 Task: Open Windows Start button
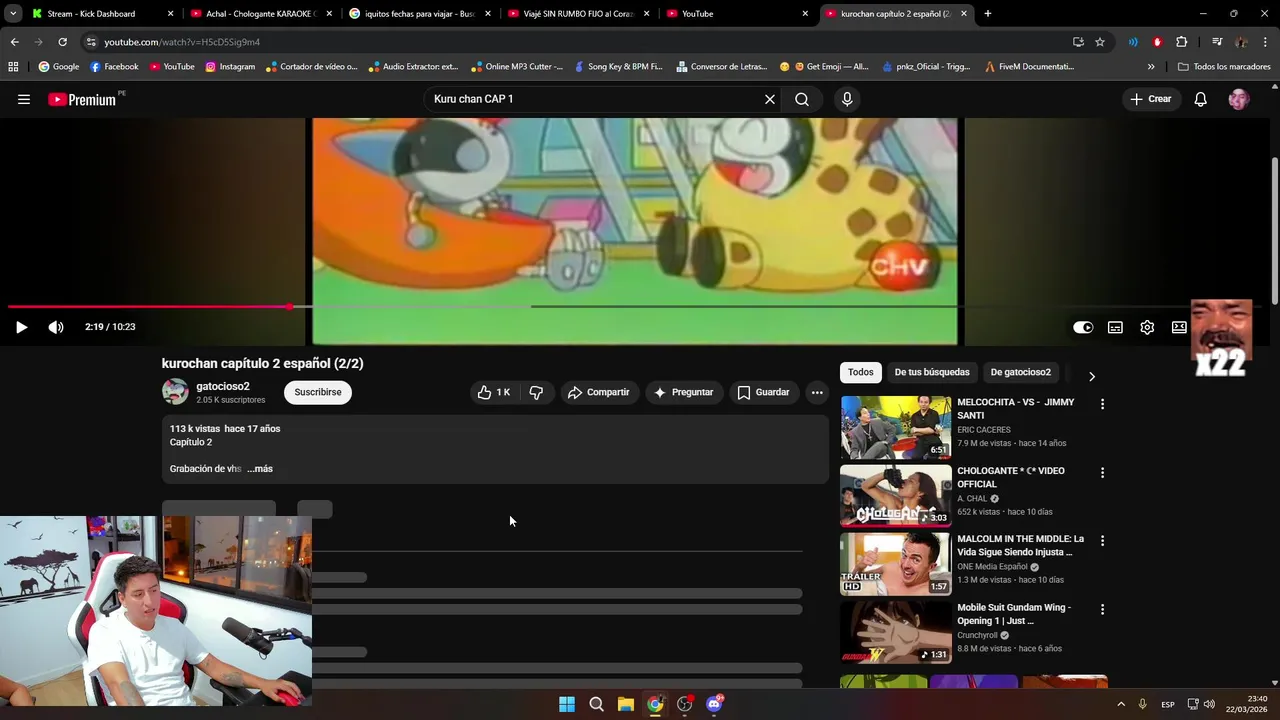[x=567, y=704]
